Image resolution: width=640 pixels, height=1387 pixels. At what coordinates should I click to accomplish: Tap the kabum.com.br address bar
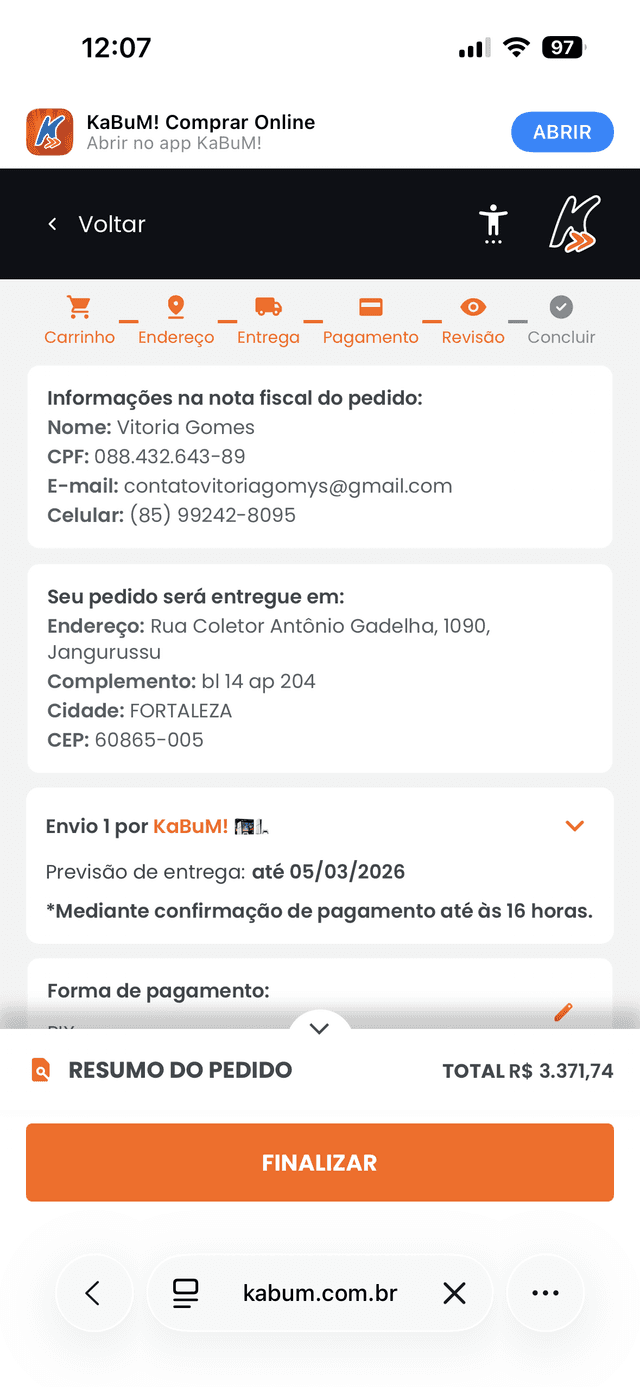coord(319,1293)
